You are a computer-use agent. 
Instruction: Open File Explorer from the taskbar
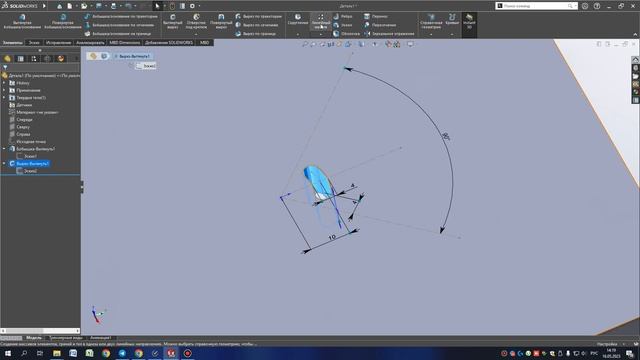pos(57,353)
